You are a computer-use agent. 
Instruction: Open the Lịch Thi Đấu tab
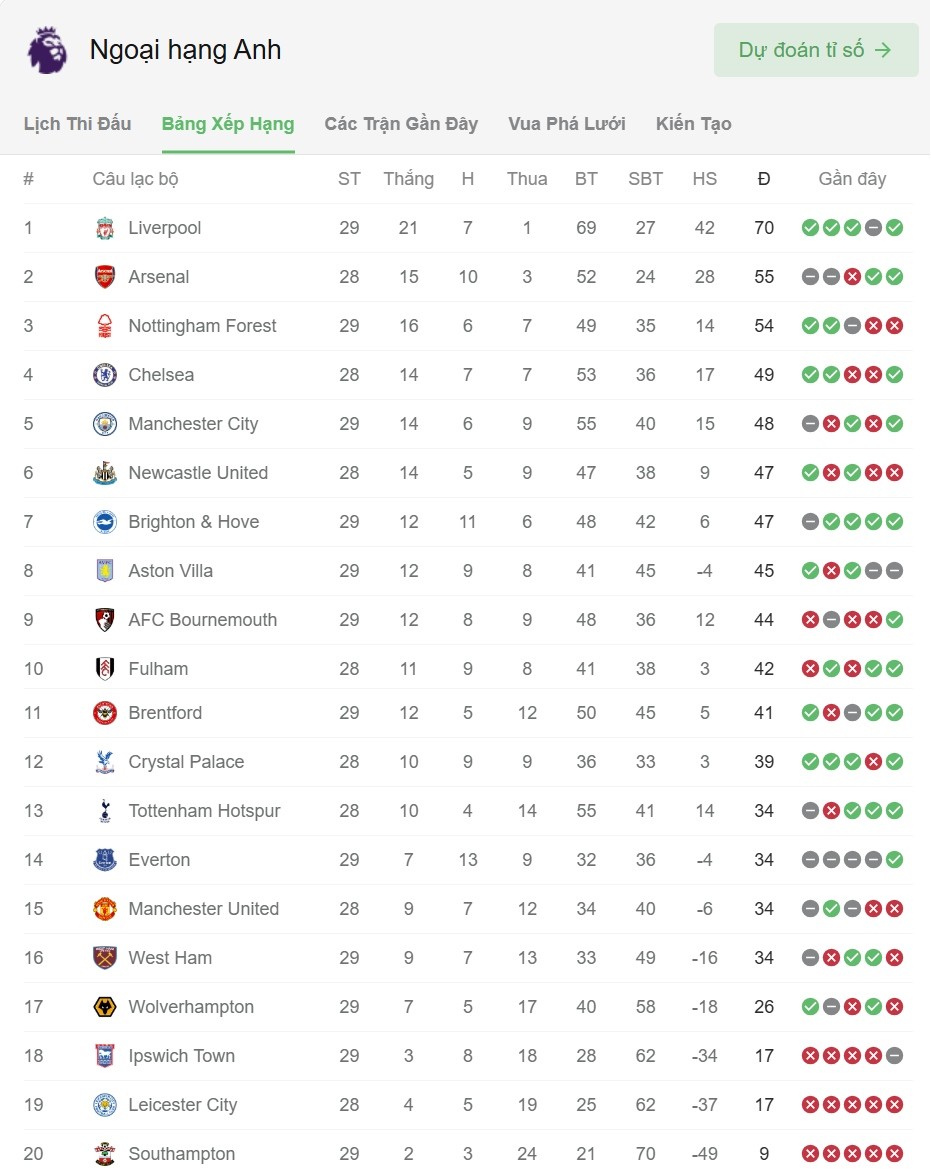(x=77, y=124)
